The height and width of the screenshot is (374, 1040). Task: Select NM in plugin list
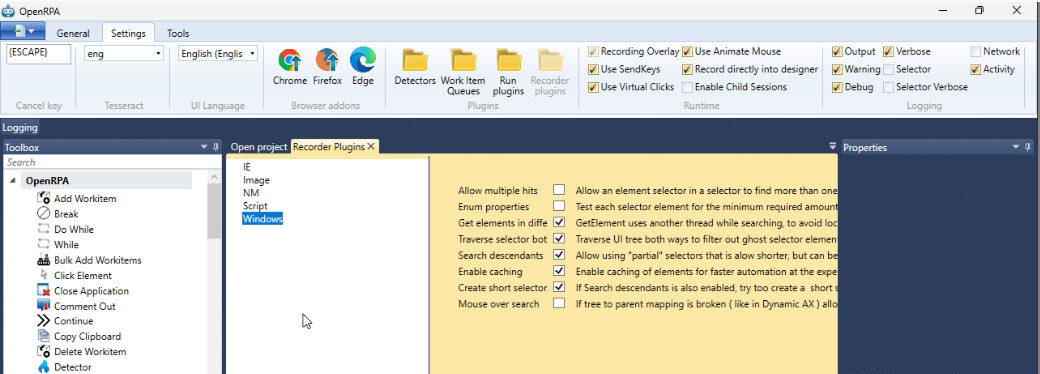click(251, 193)
